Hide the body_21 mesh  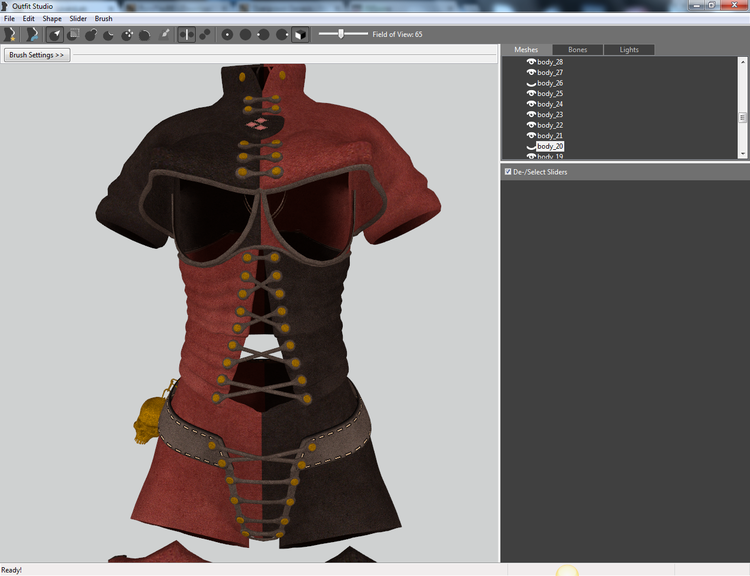tap(531, 135)
